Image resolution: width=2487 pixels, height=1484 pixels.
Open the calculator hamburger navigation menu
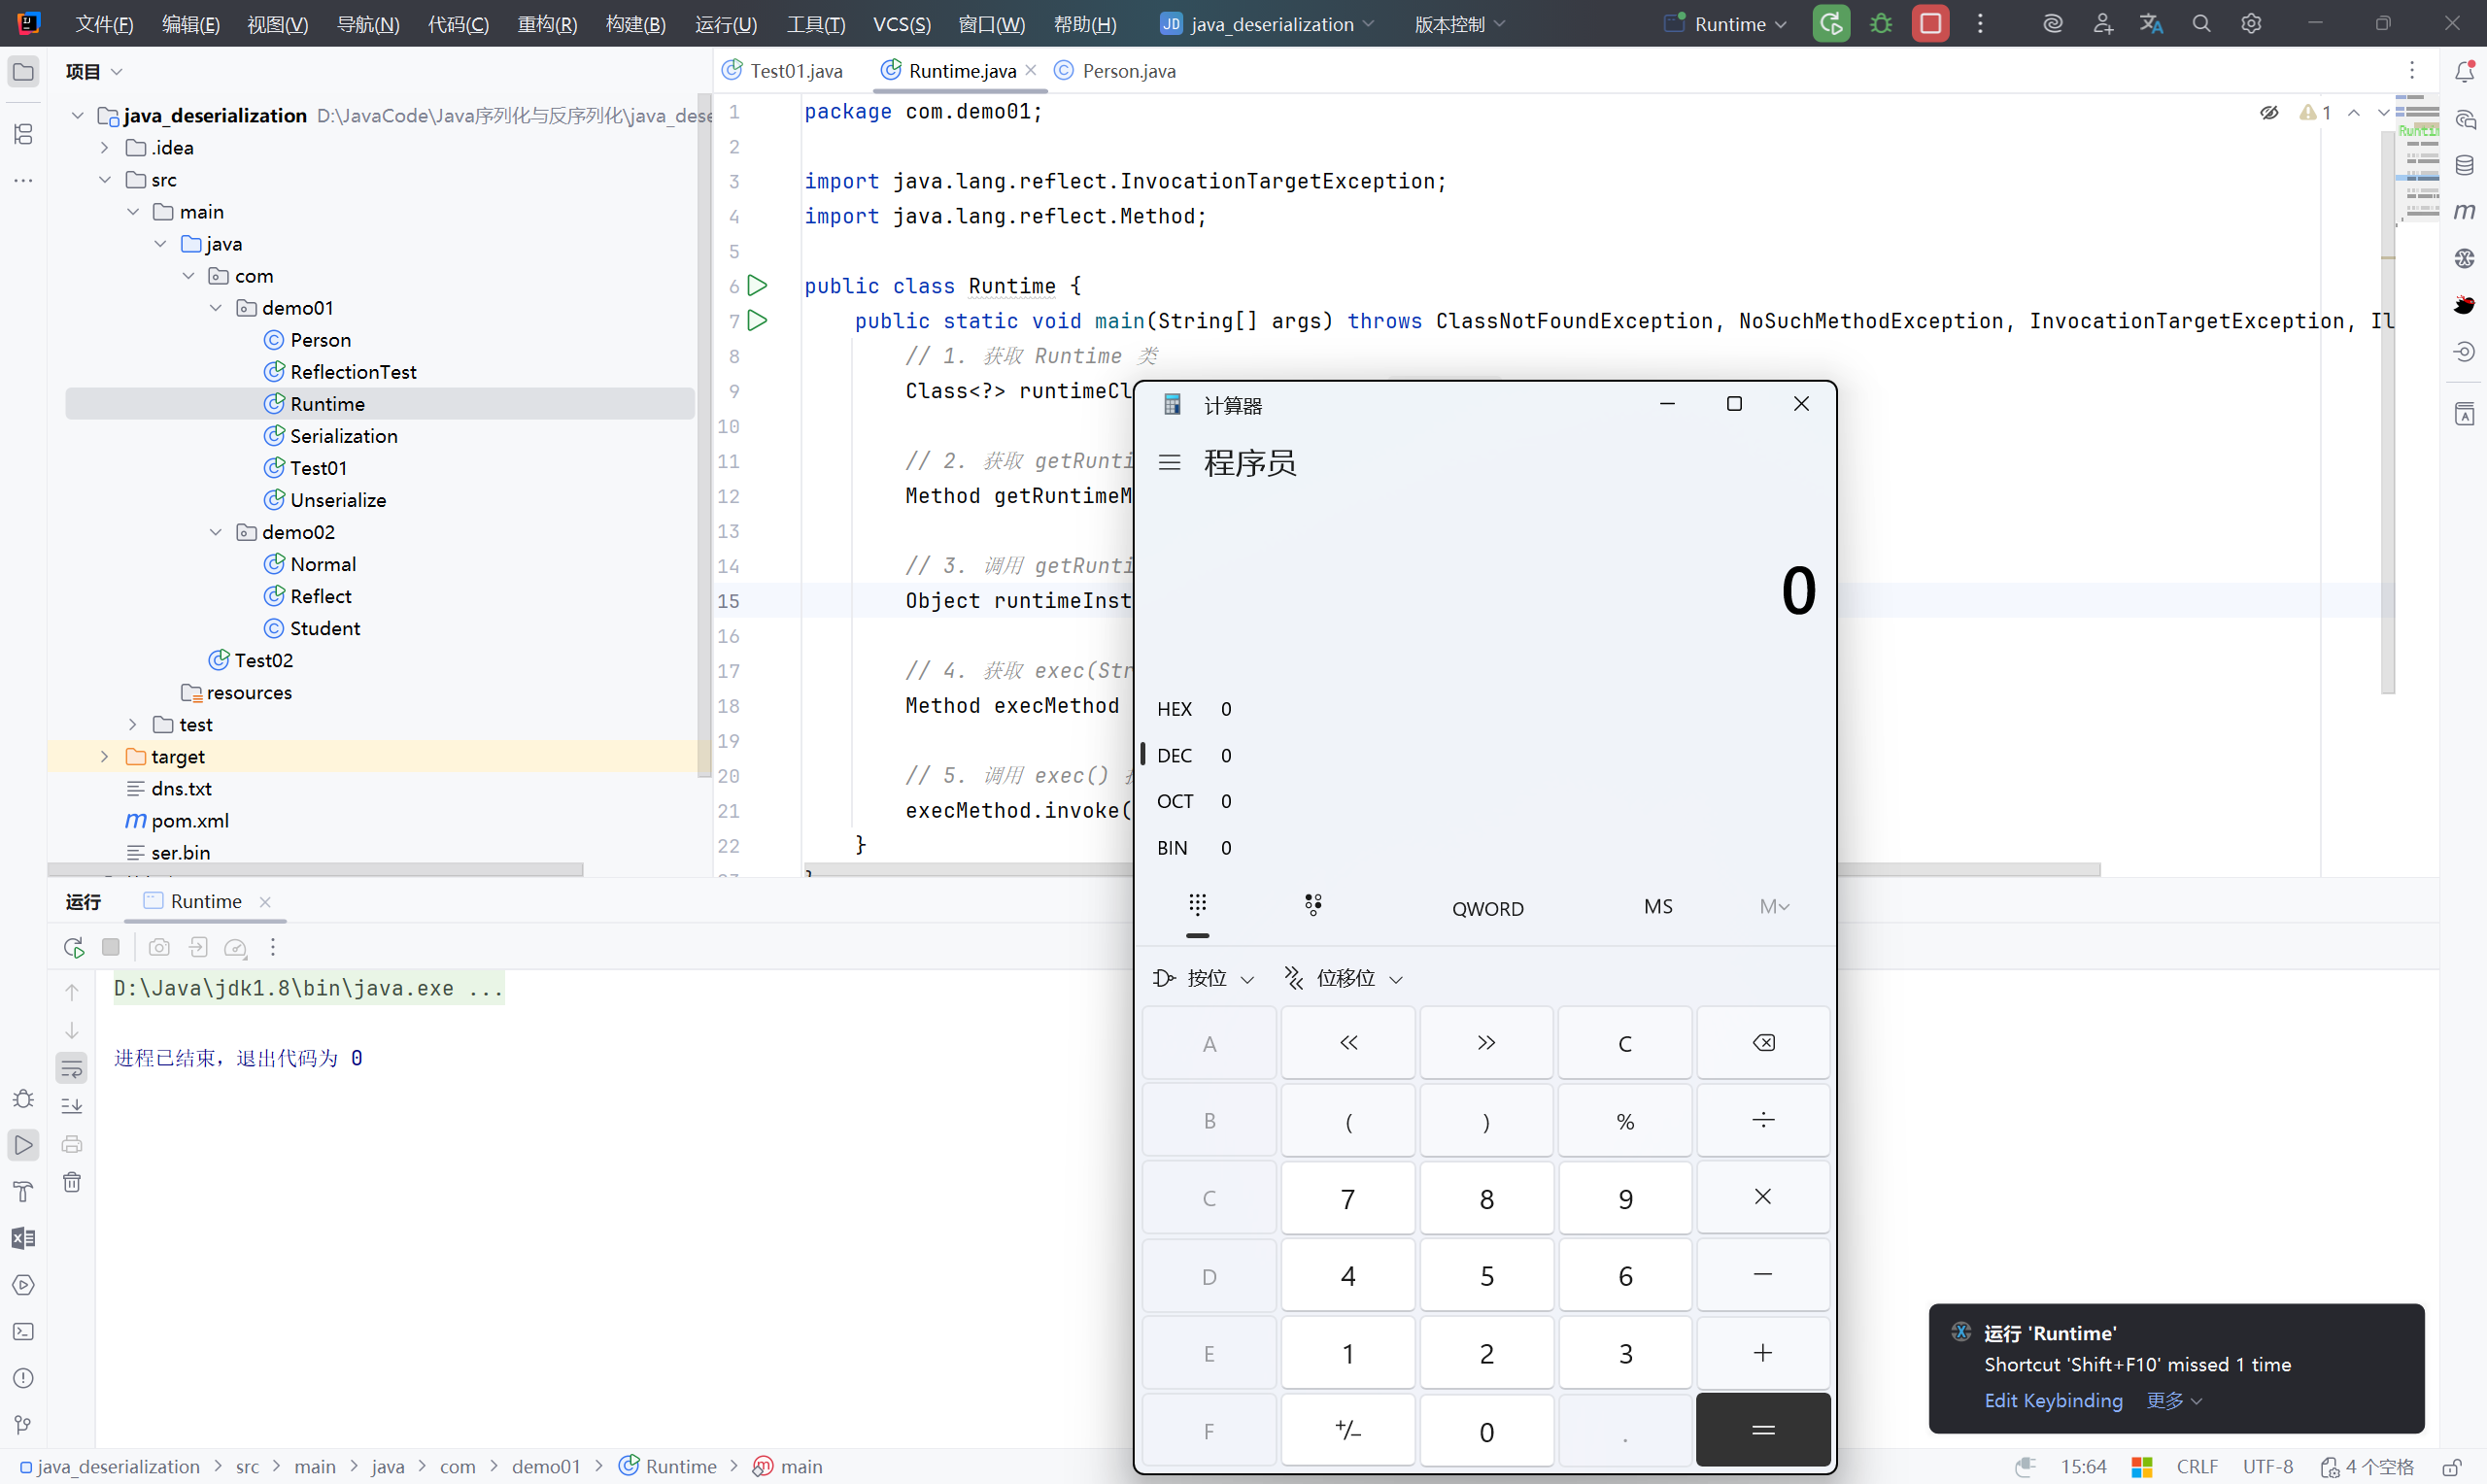click(1169, 462)
